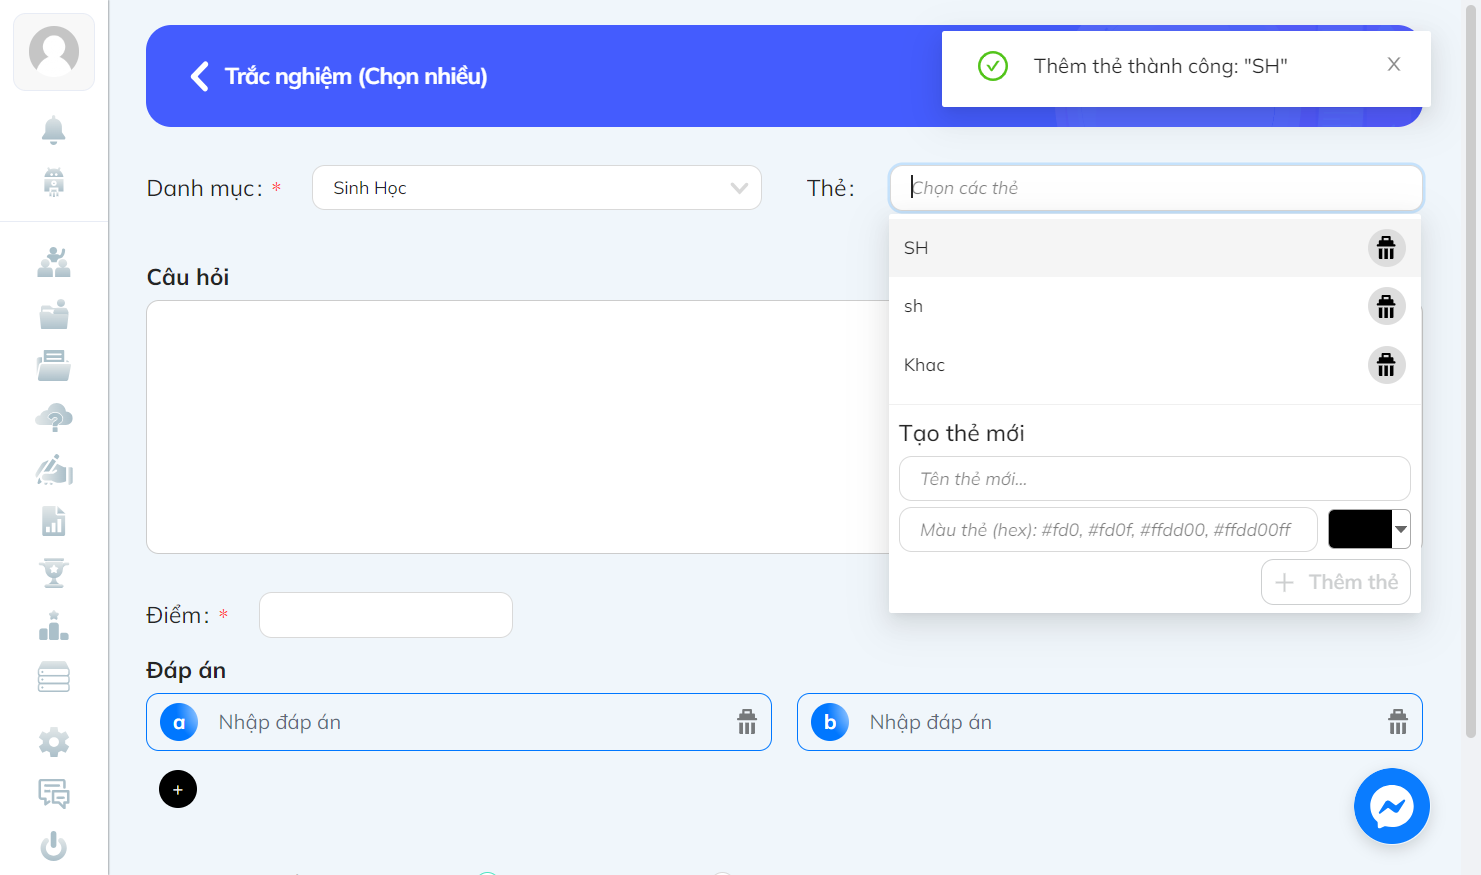This screenshot has width=1481, height=875.
Task: Open the settings gear icon
Action: pos(54,742)
